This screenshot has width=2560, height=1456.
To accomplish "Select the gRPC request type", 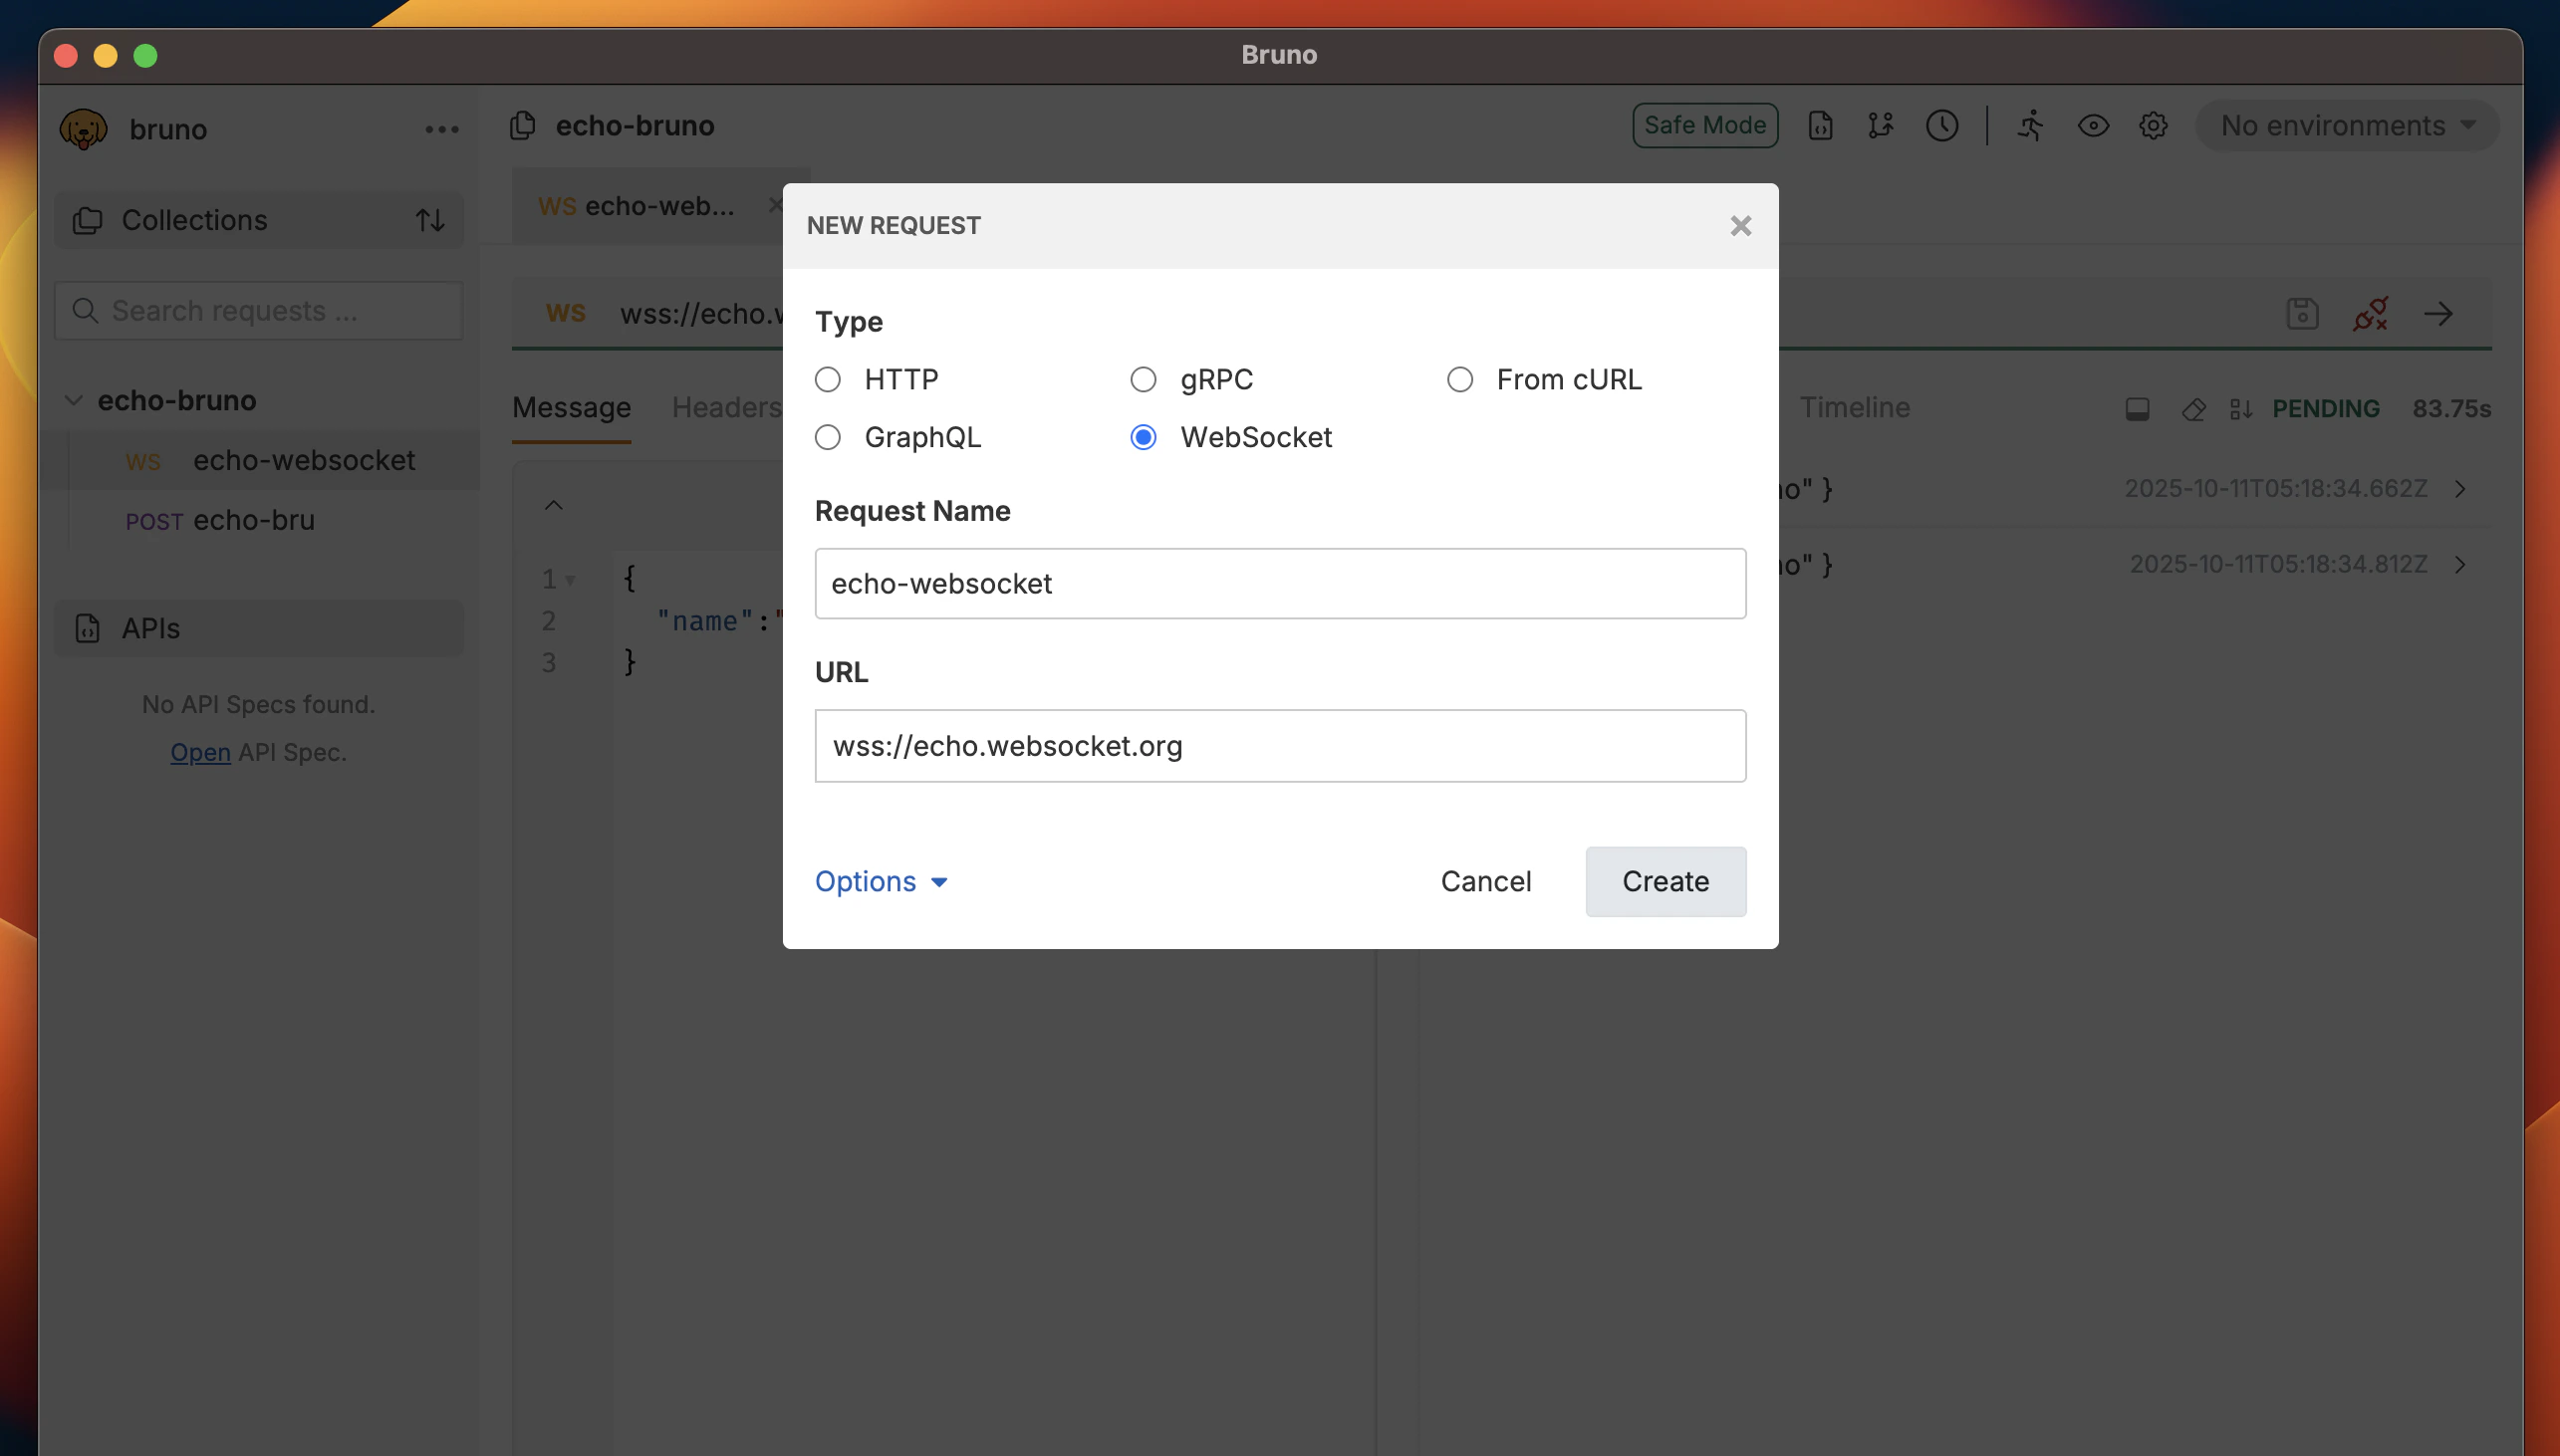I will coord(1142,379).
